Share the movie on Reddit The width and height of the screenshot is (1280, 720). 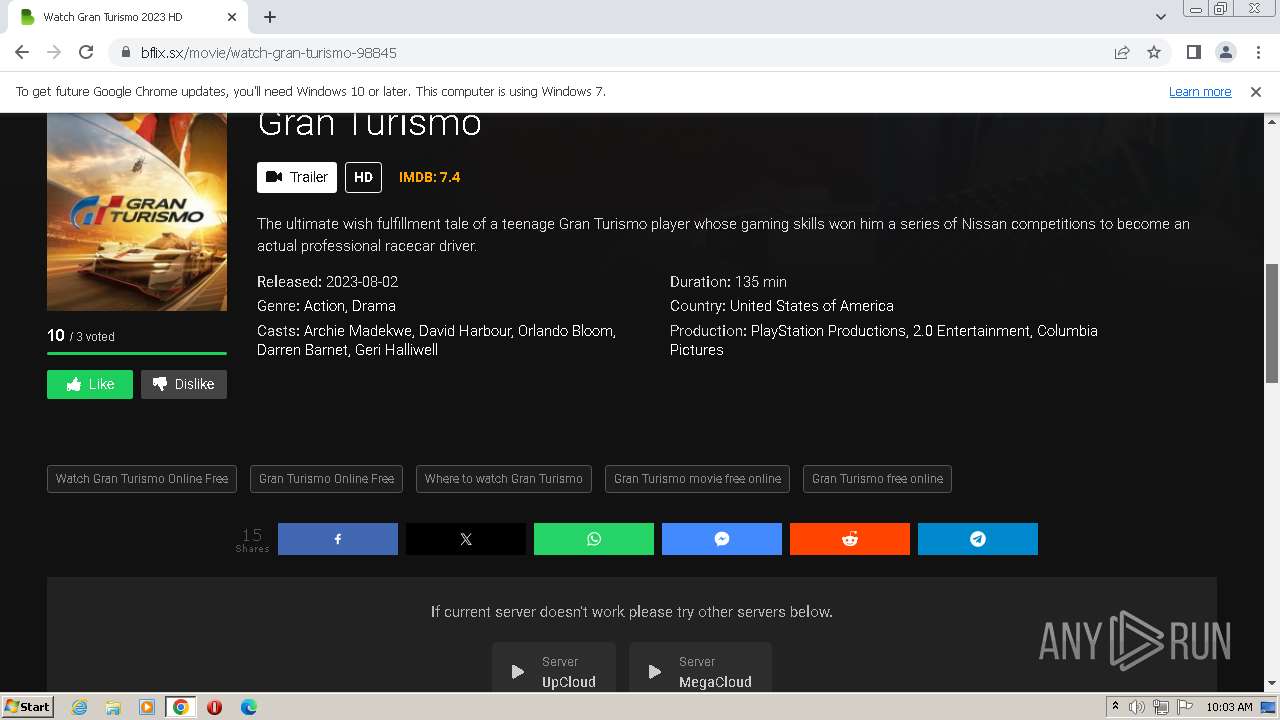850,539
